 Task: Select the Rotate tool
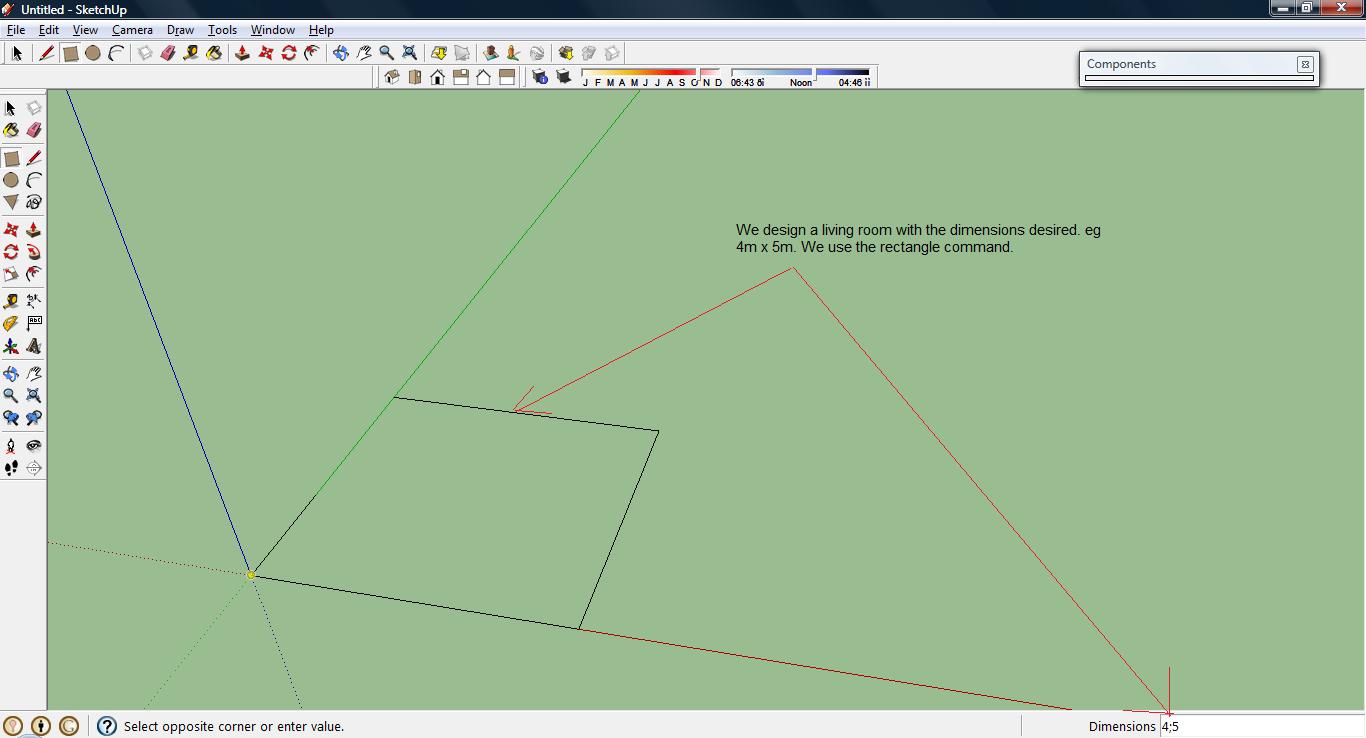coord(11,252)
